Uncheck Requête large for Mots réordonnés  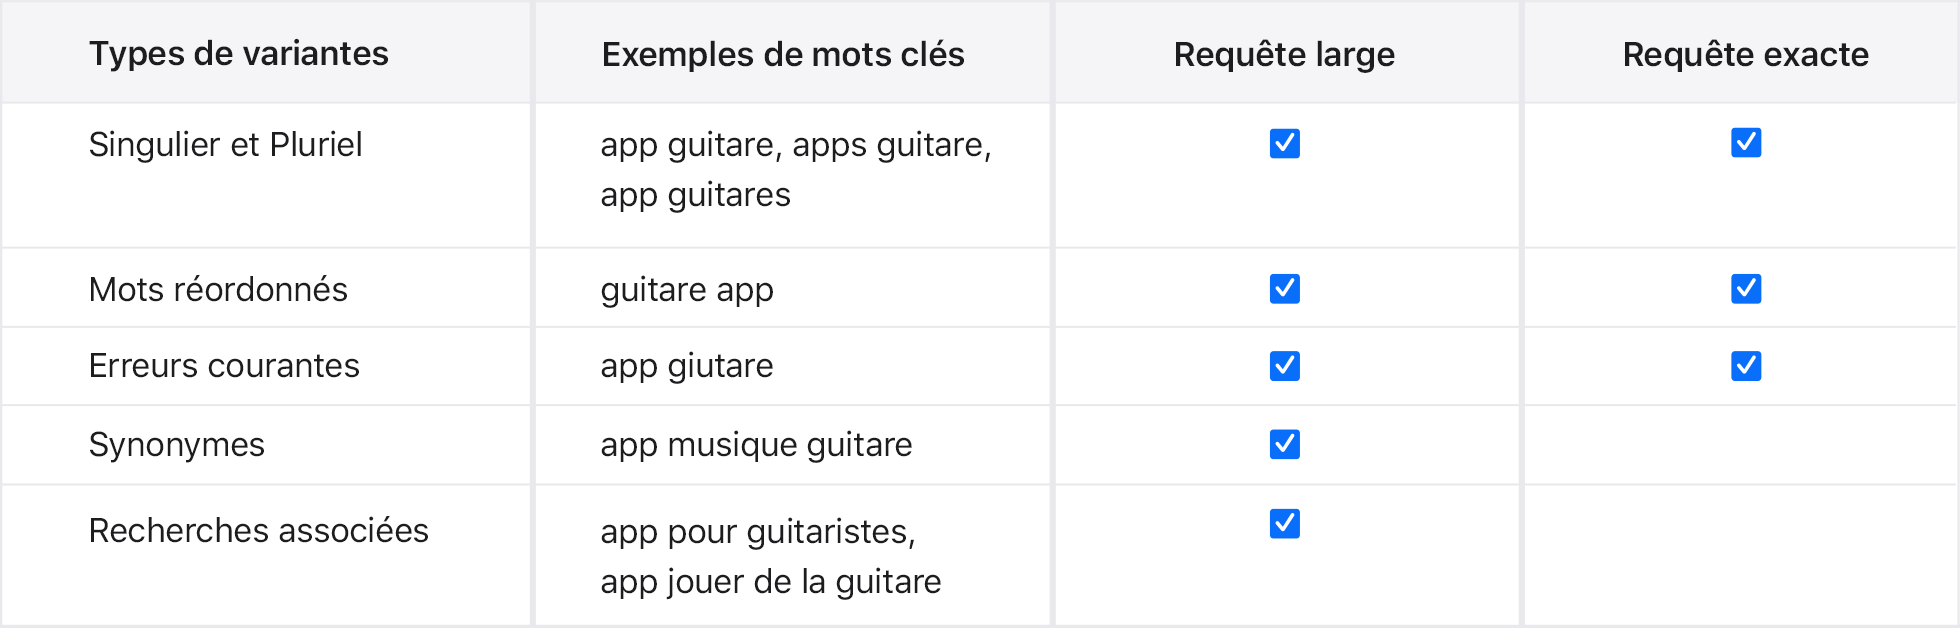pos(1285,289)
